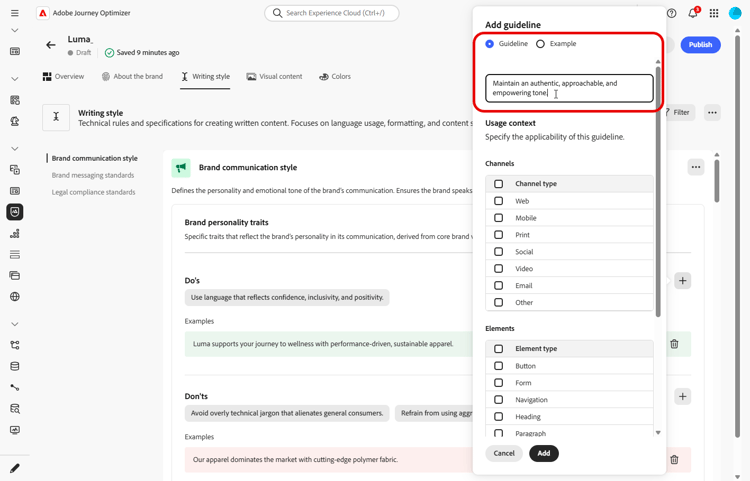Open the Help question mark icon
750x481 pixels.
(x=672, y=13)
